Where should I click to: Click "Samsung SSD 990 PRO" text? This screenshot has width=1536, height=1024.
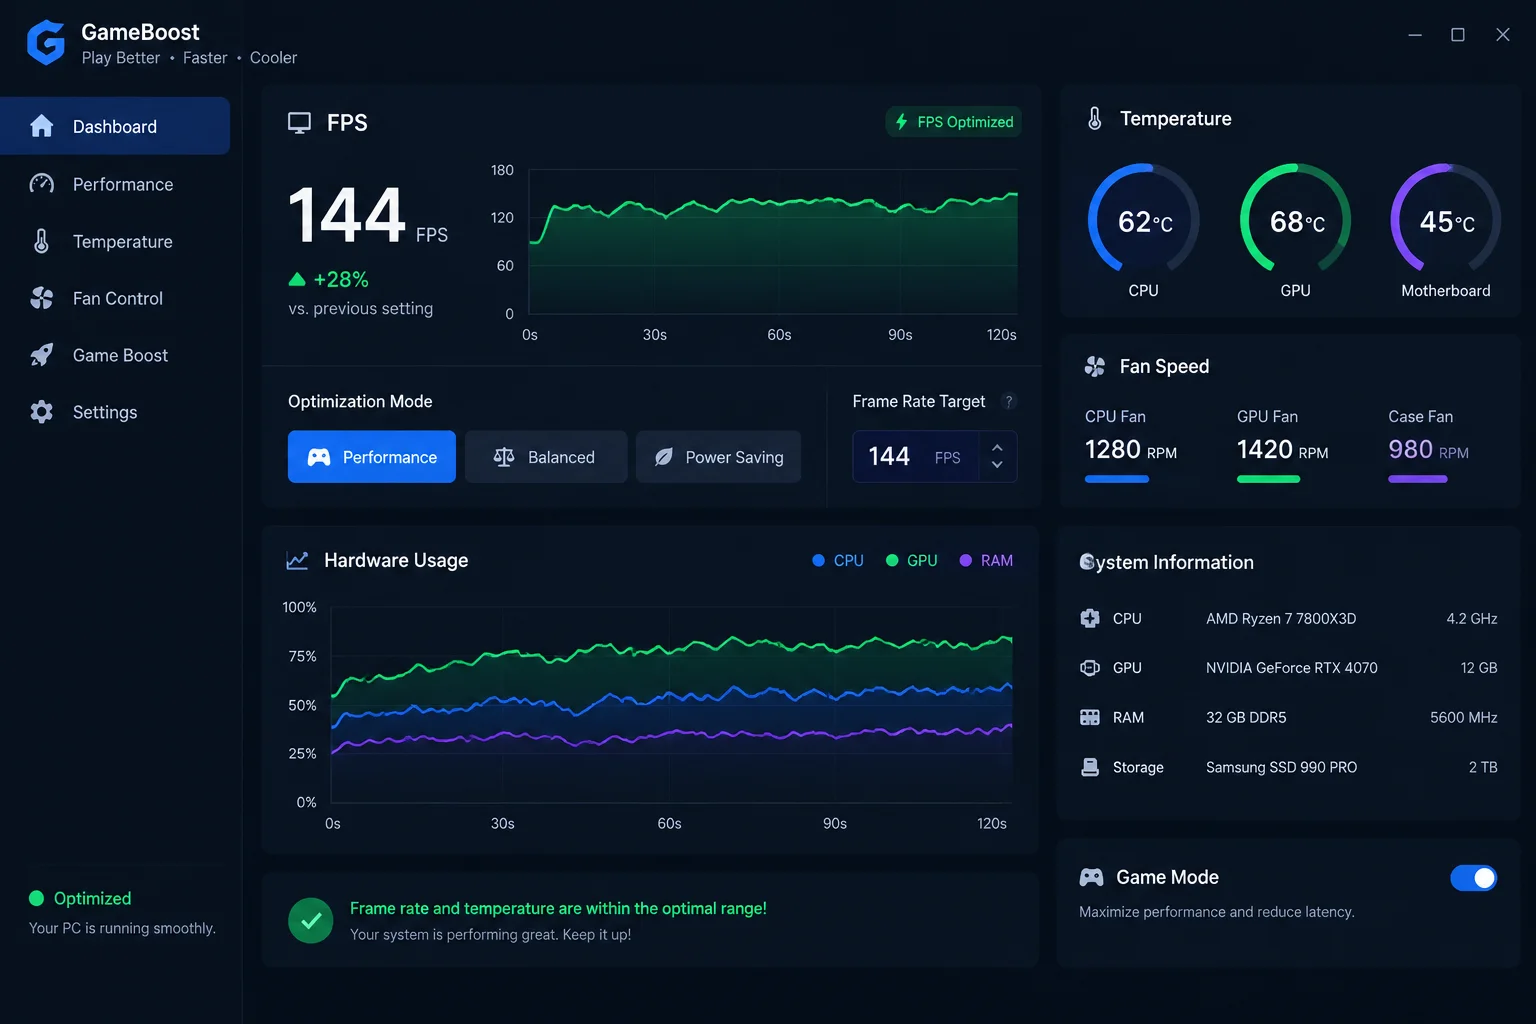click(1282, 767)
